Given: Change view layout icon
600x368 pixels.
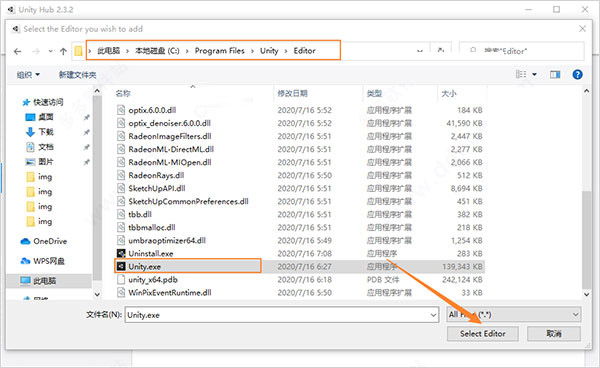Looking at the screenshot, I should [521, 74].
